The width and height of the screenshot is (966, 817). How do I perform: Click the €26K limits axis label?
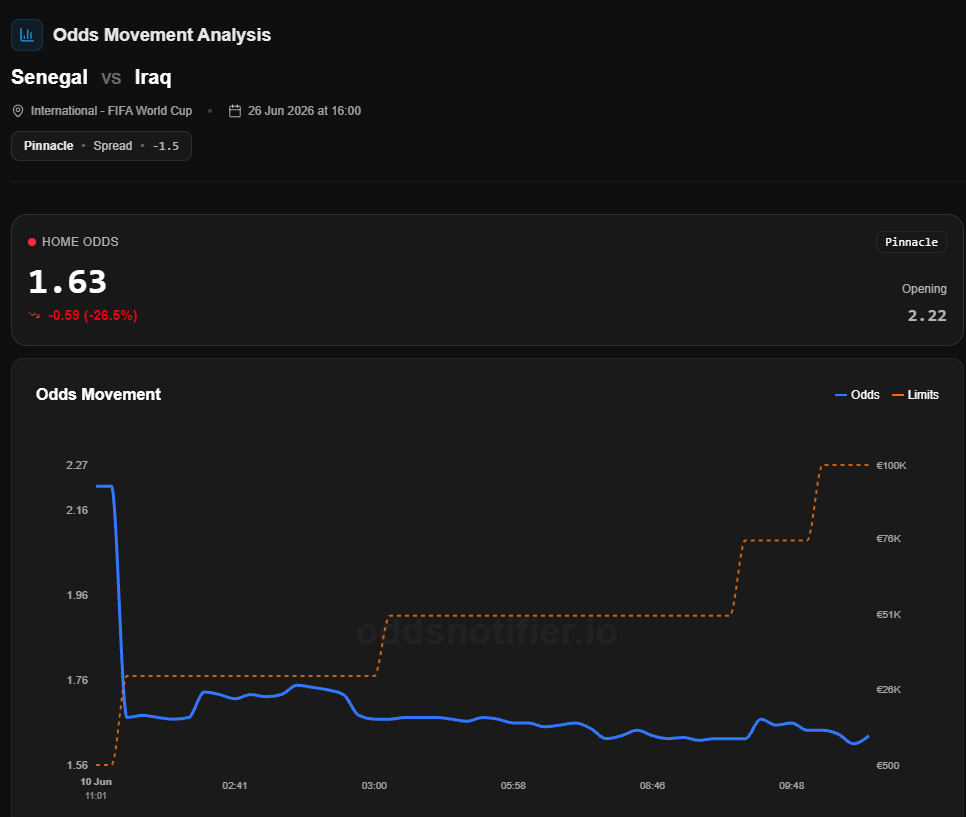point(888,689)
